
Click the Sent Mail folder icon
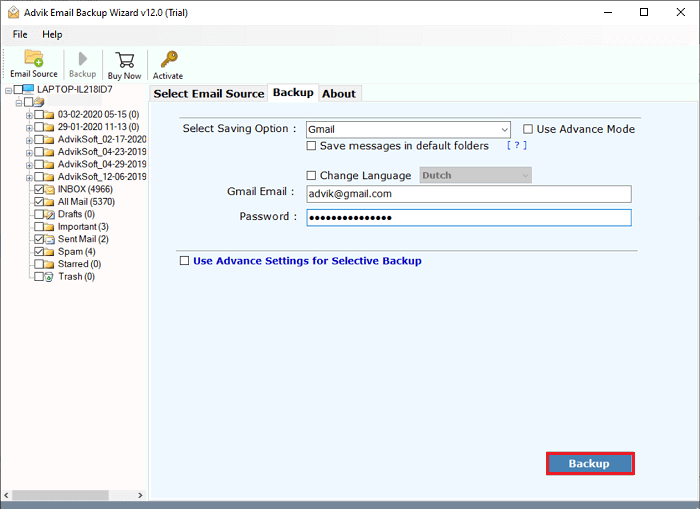(50, 239)
